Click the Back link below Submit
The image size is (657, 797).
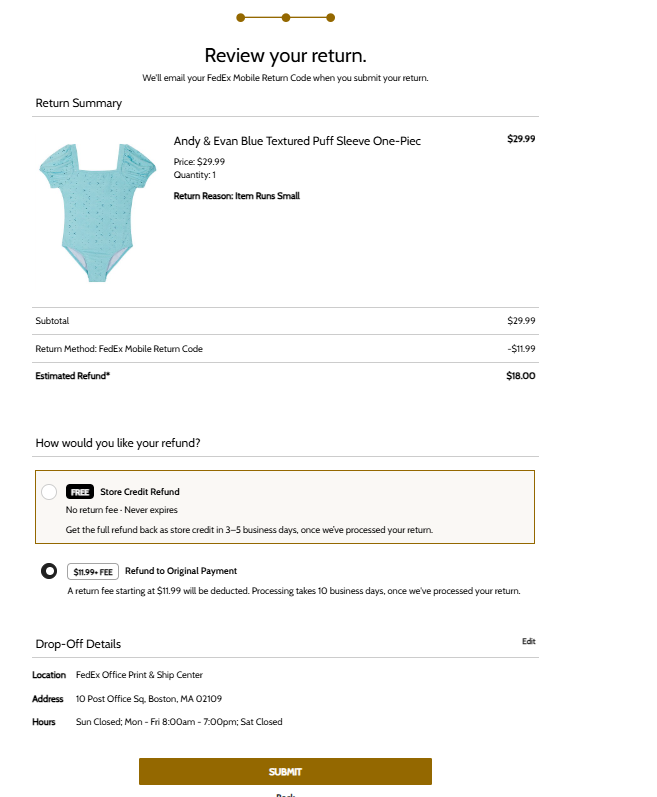click(x=285, y=794)
